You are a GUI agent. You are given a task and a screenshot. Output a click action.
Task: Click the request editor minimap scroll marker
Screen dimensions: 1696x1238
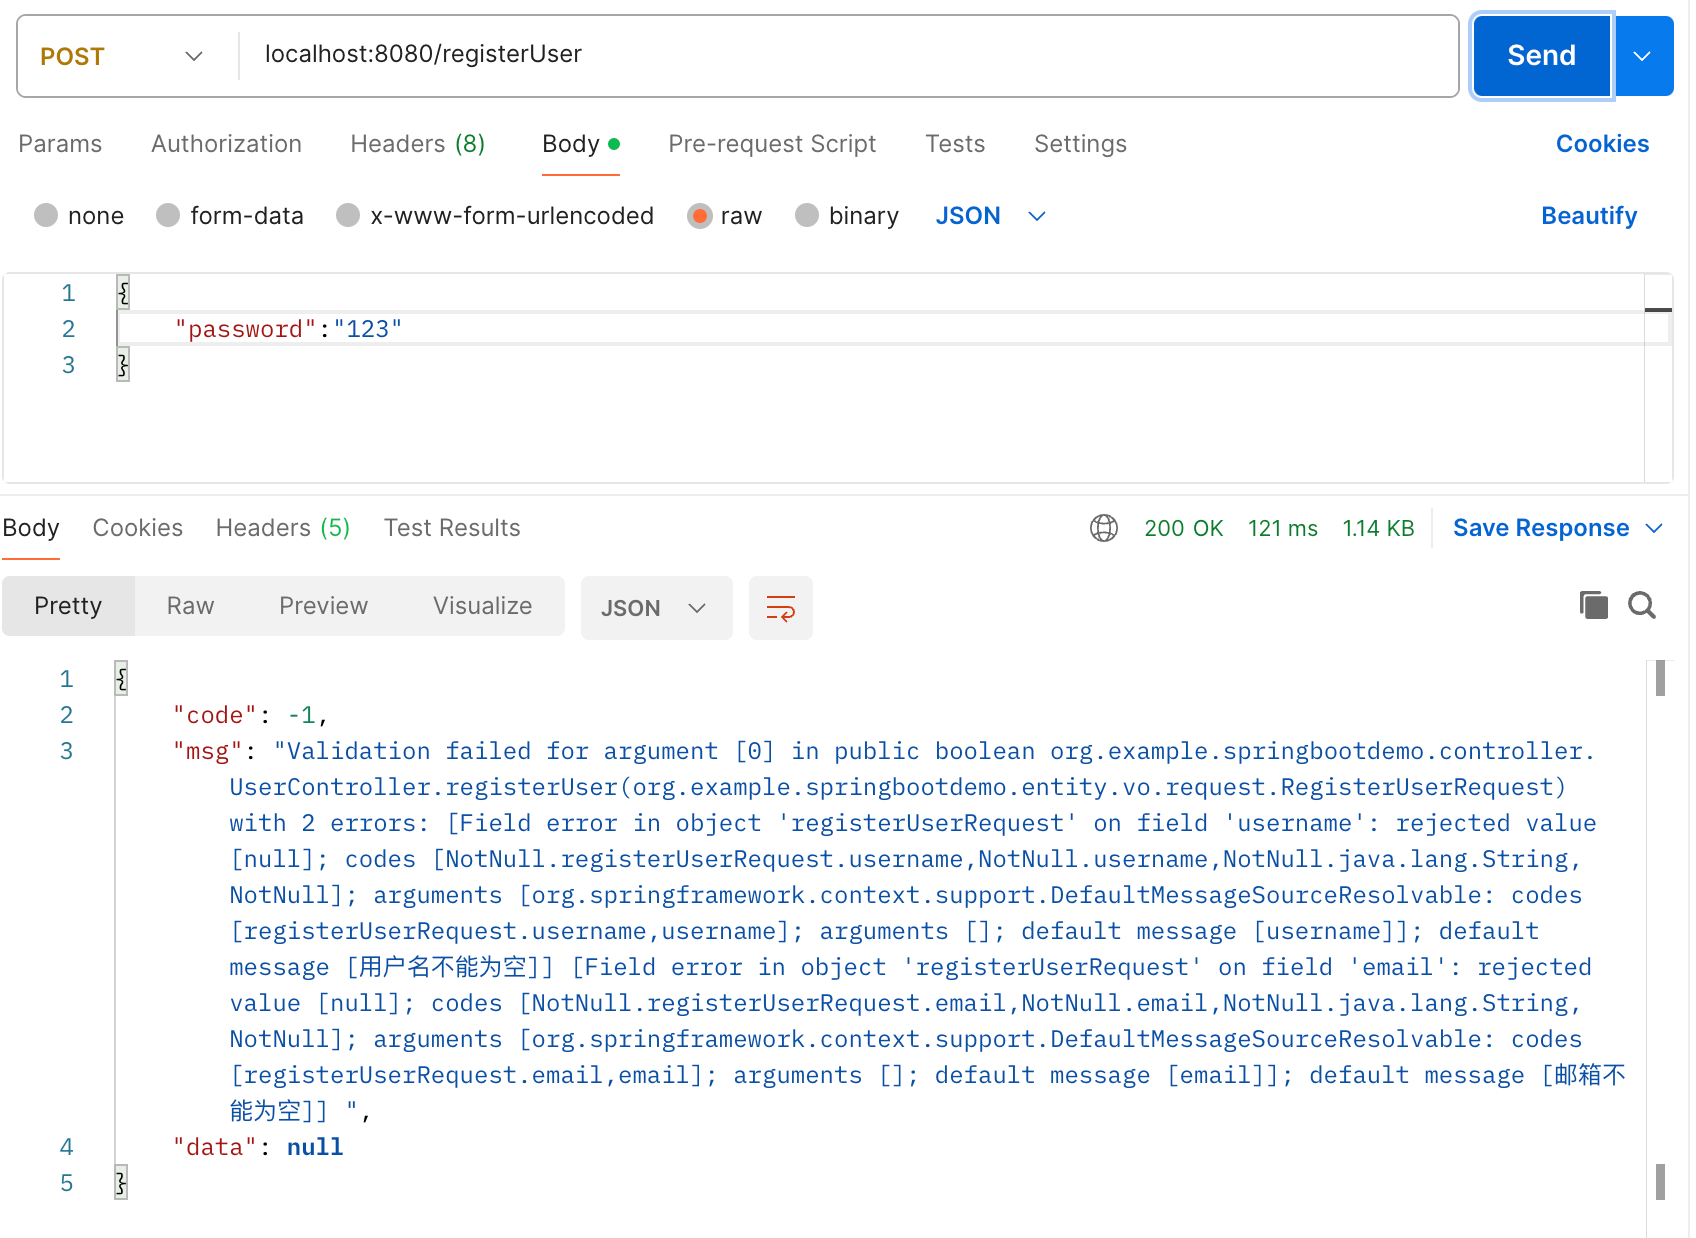(1658, 310)
